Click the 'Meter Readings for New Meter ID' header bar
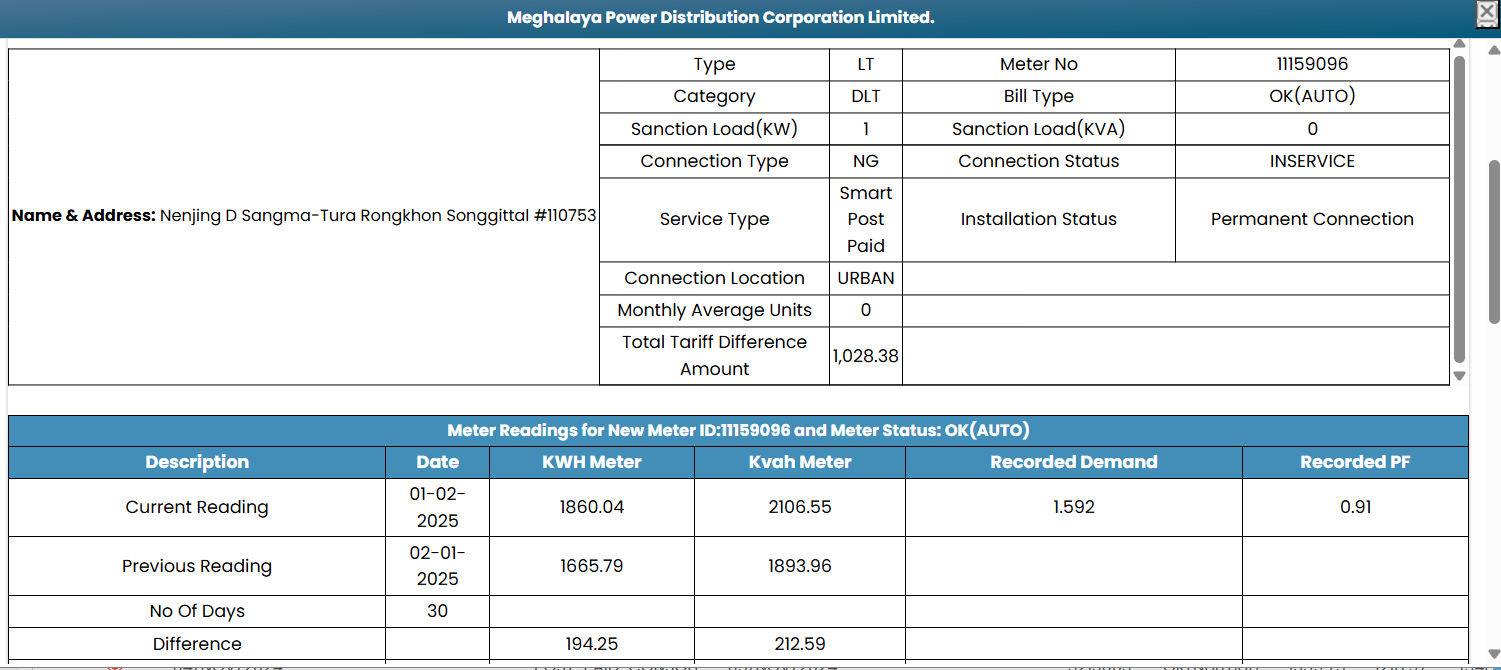The image size is (1501, 670). 738,431
